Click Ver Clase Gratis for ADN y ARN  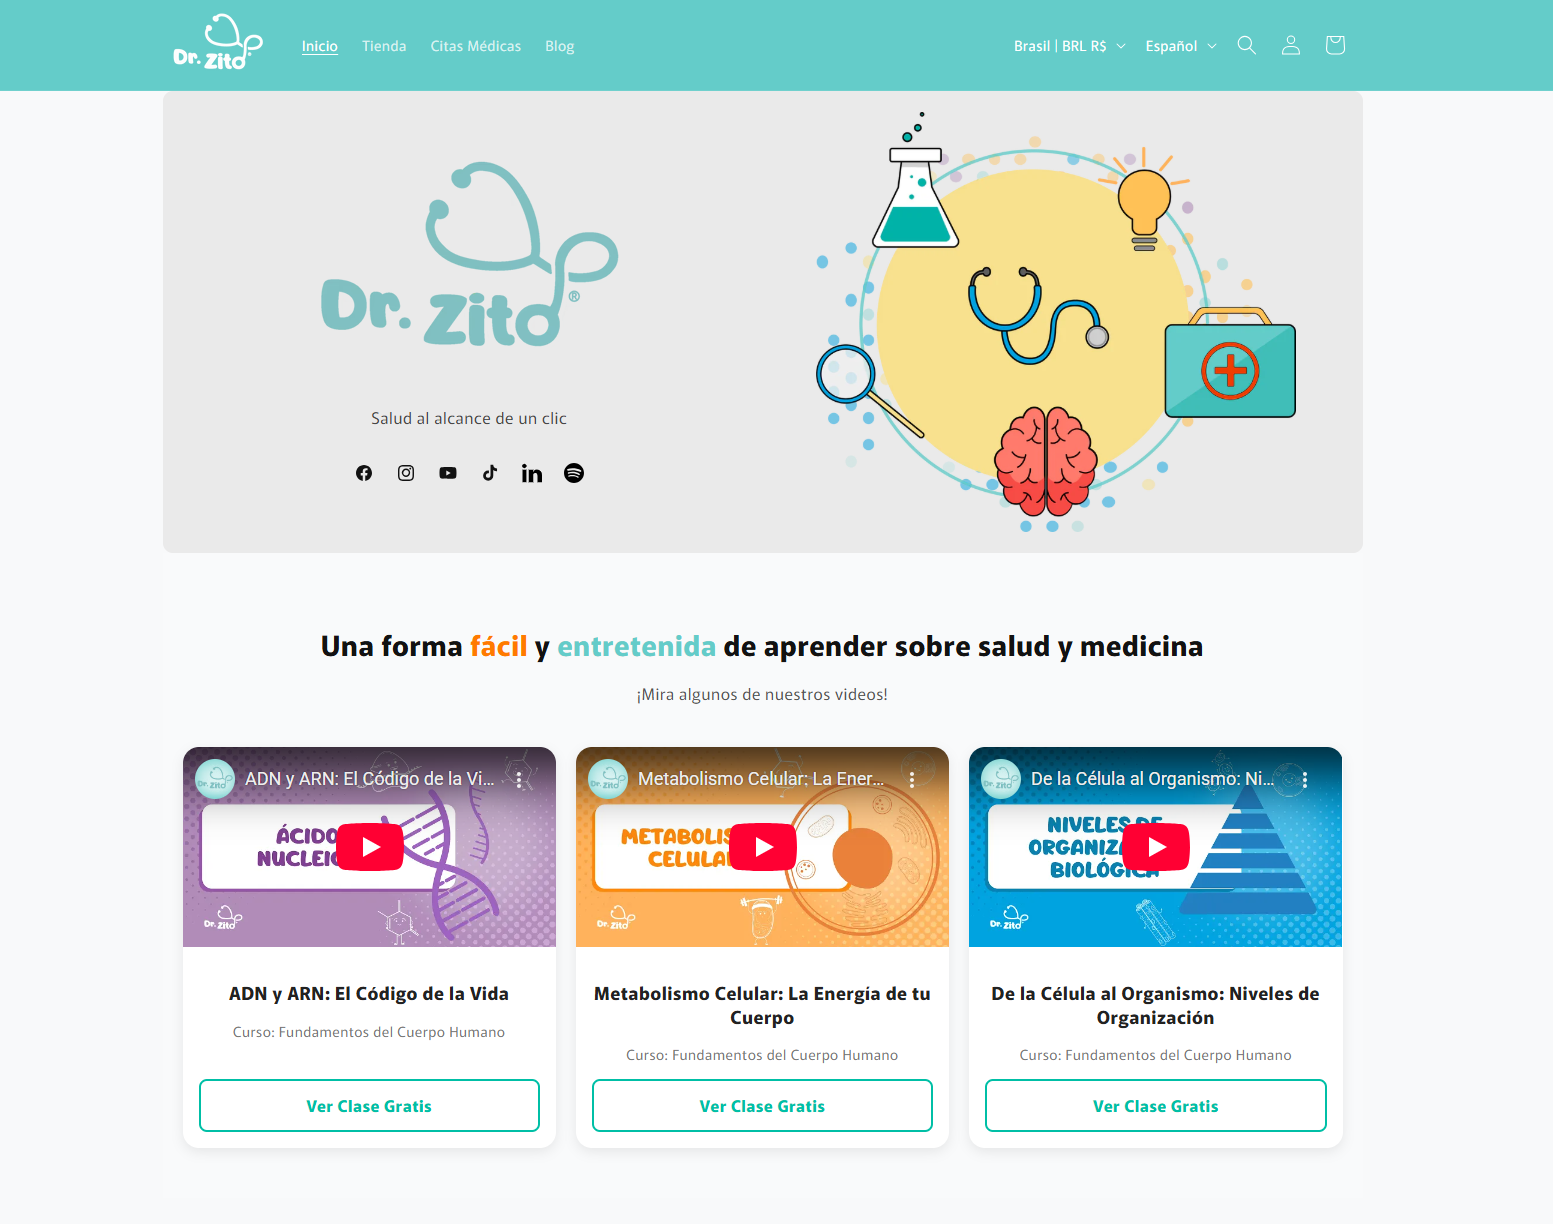[x=369, y=1106]
